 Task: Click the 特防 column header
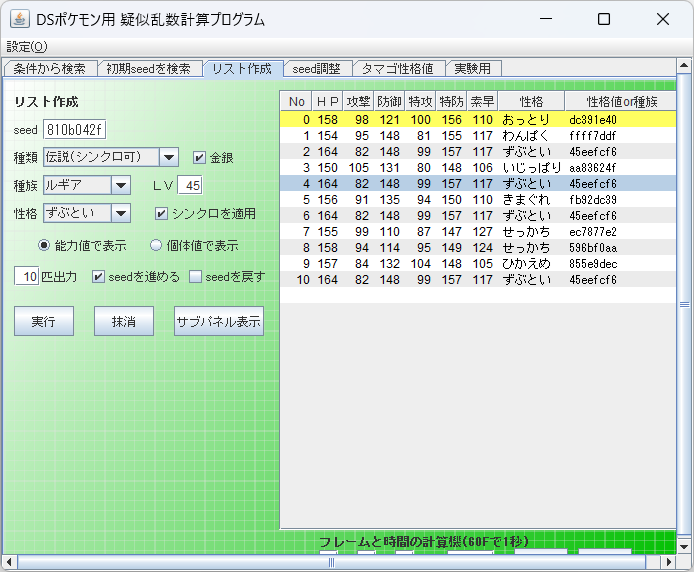pyautogui.click(x=451, y=102)
